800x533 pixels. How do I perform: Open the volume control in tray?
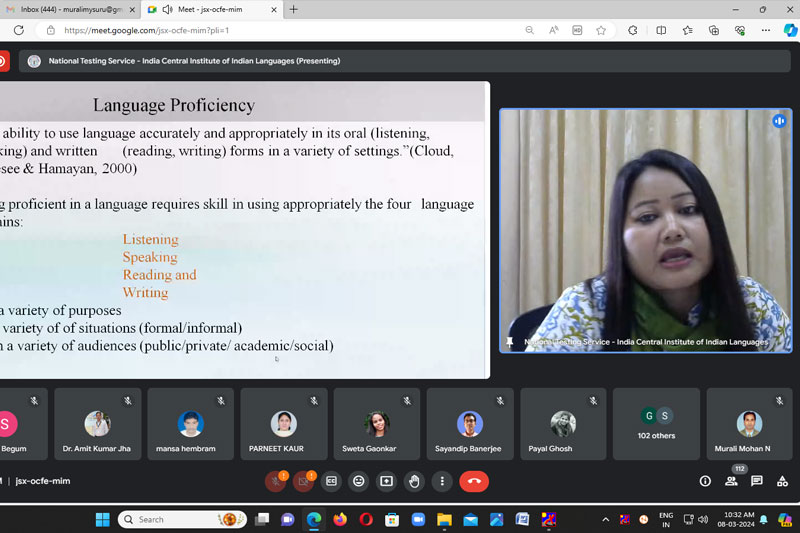[703, 519]
